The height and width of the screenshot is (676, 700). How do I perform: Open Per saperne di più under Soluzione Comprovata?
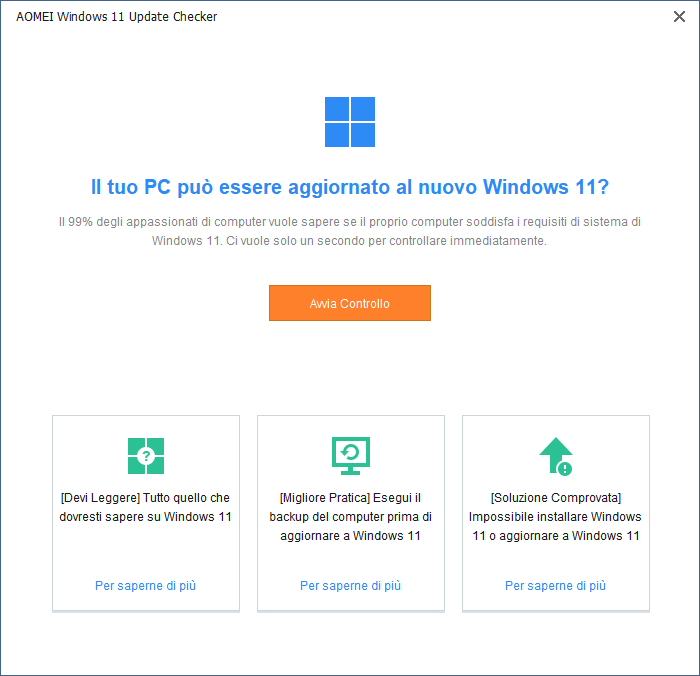pos(555,585)
